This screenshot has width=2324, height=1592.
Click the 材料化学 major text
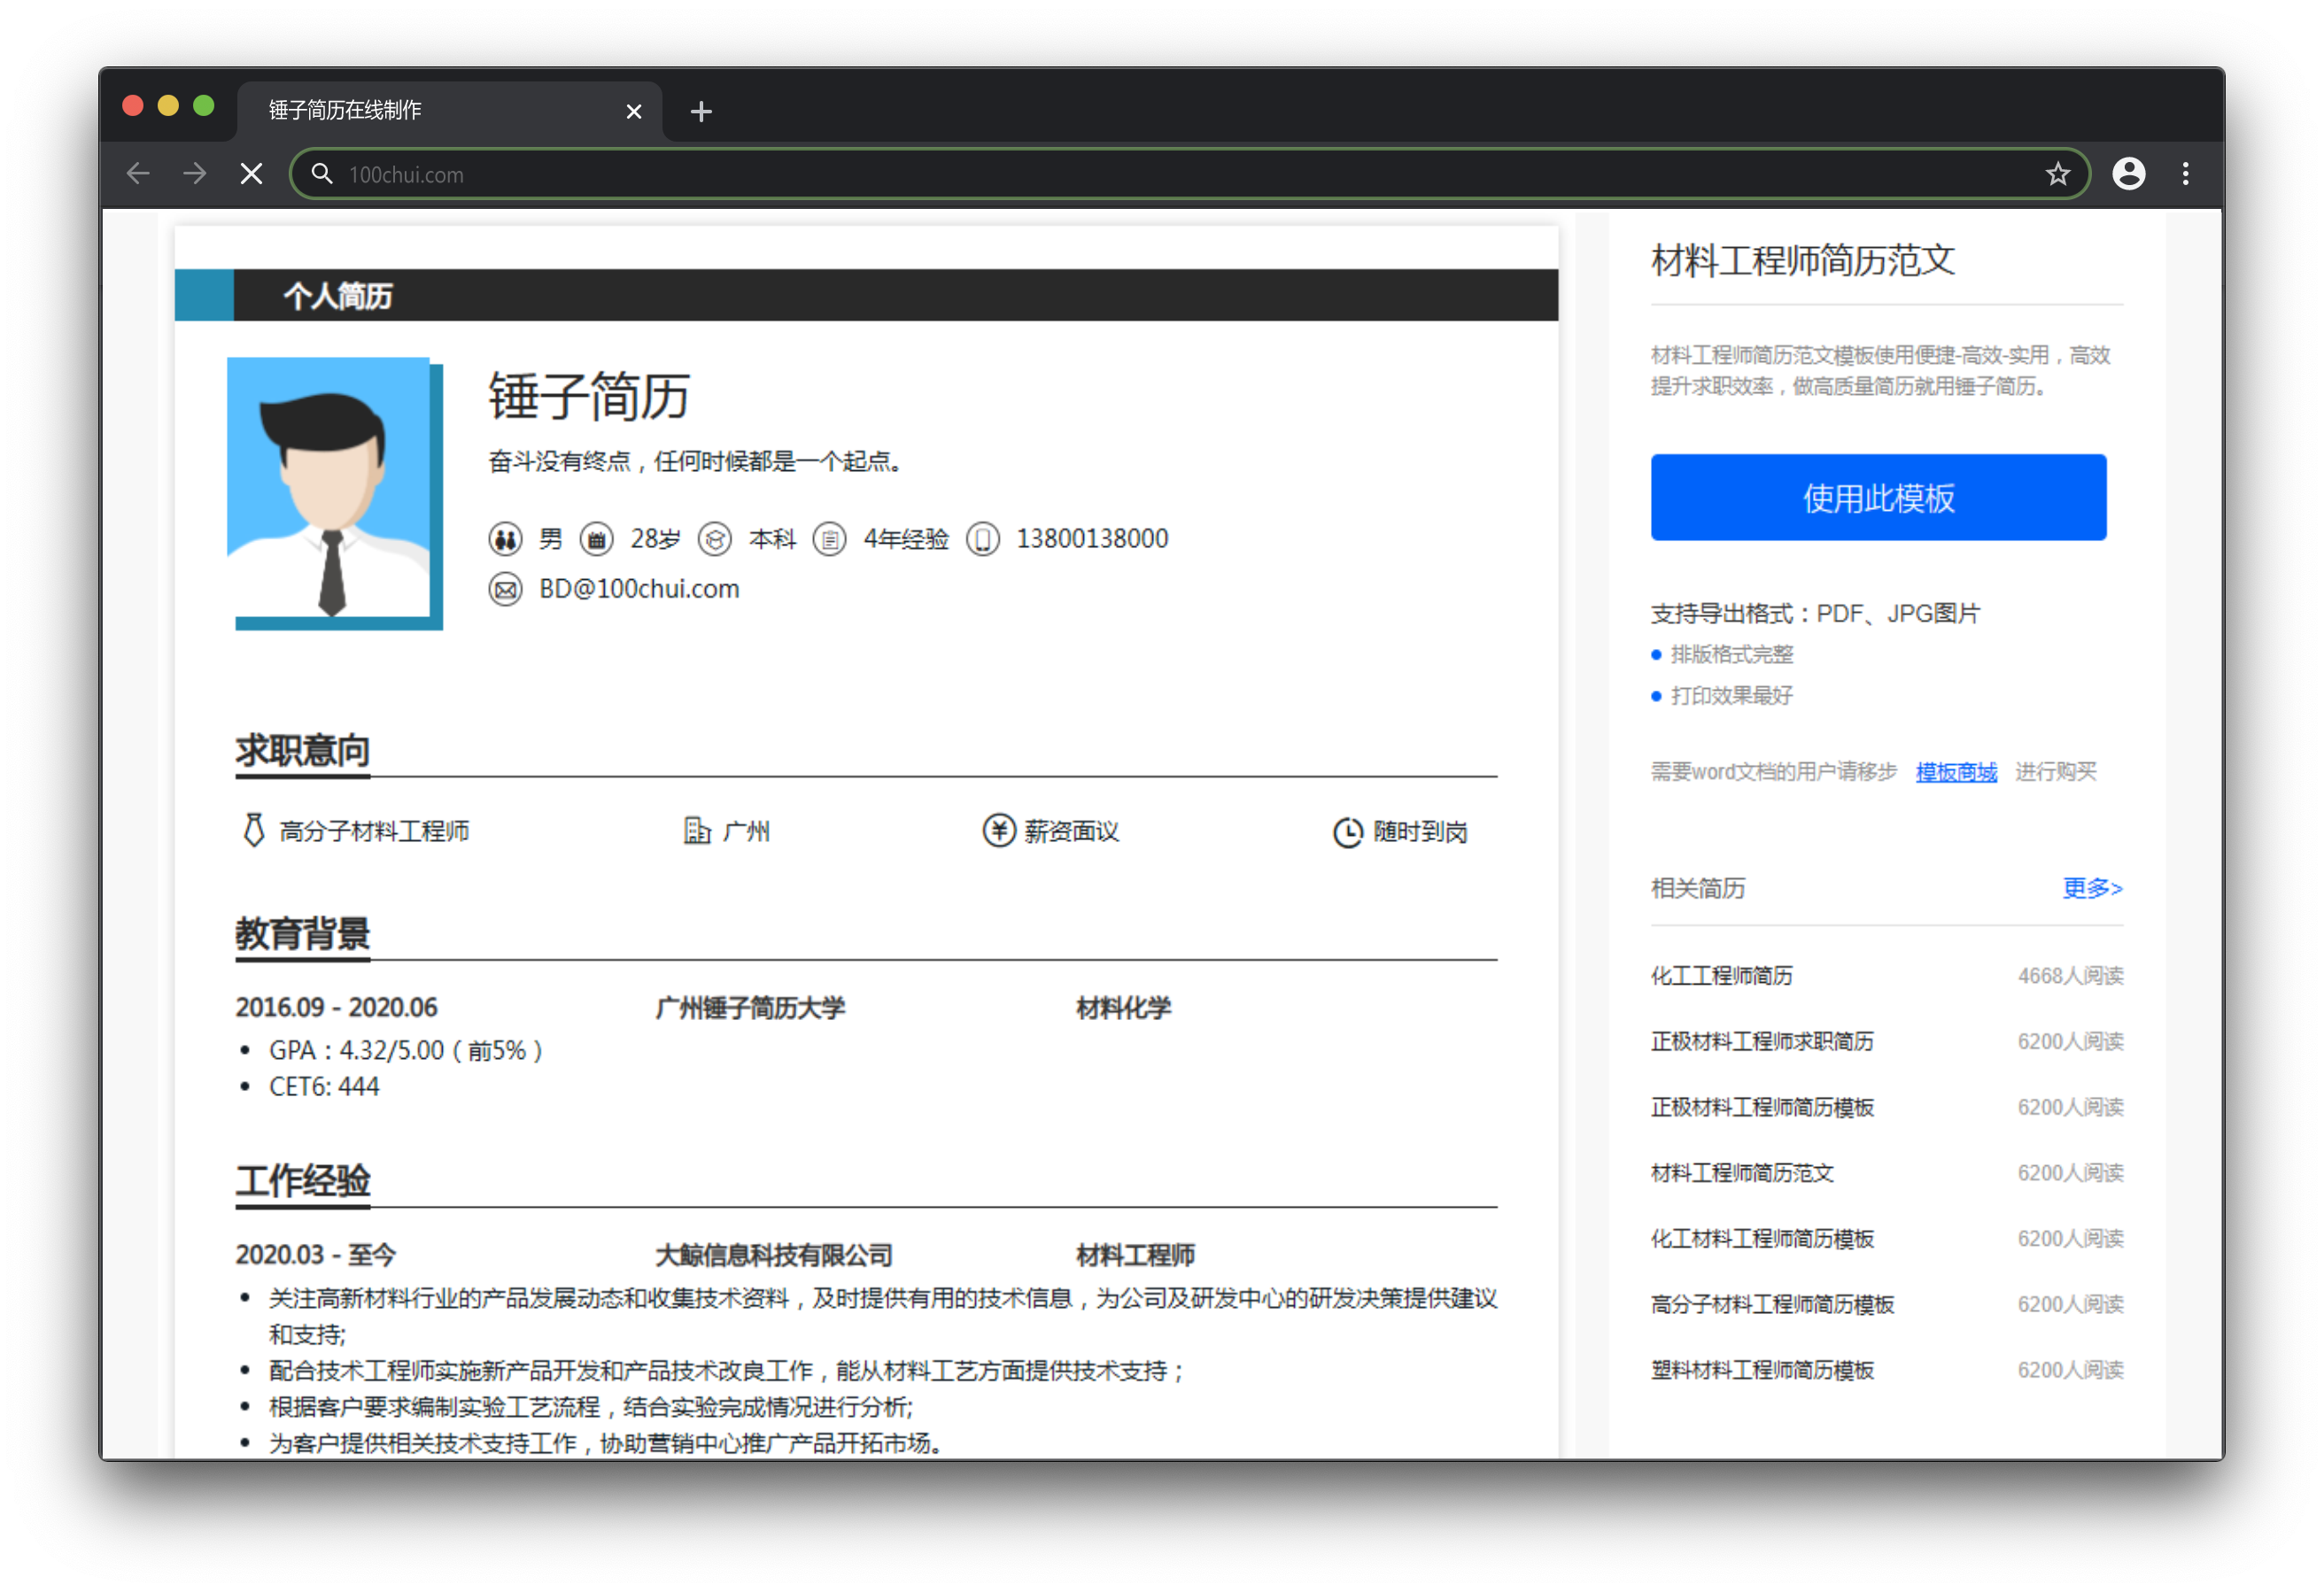click(x=1122, y=1007)
